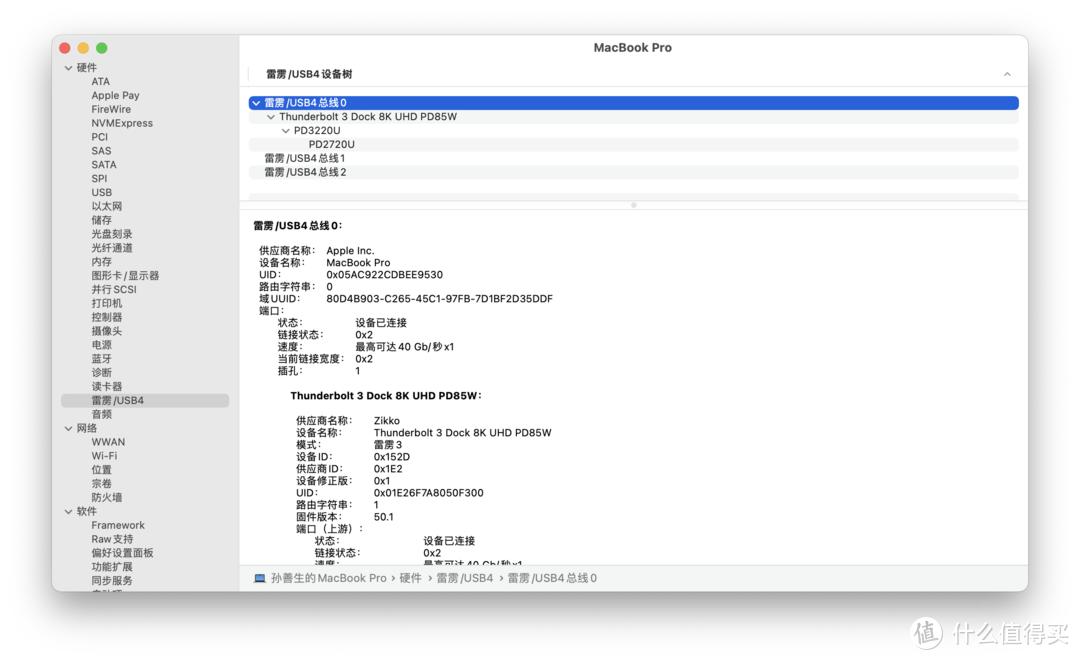Collapse the 网络 sidebar section
This screenshot has height=660, width=1080.
66,427
